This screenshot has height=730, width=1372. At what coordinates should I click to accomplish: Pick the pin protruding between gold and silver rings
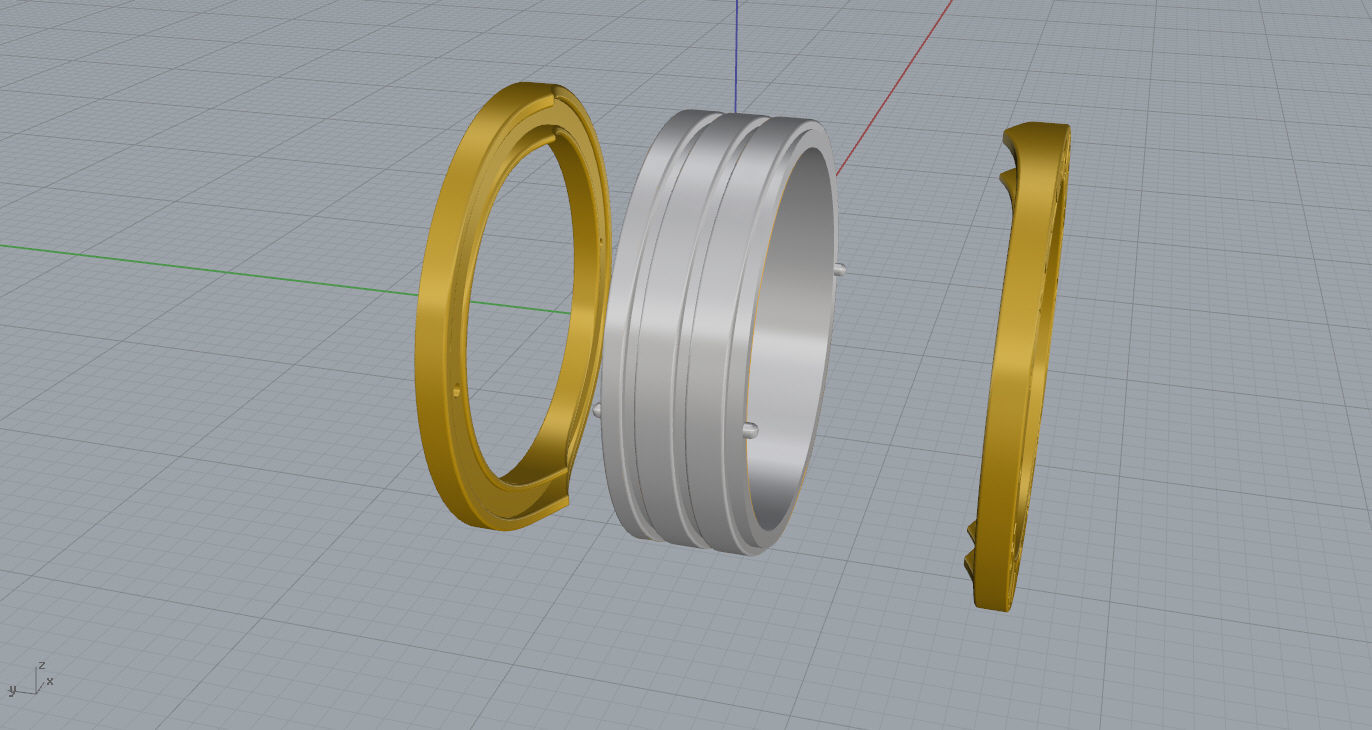tap(598, 409)
